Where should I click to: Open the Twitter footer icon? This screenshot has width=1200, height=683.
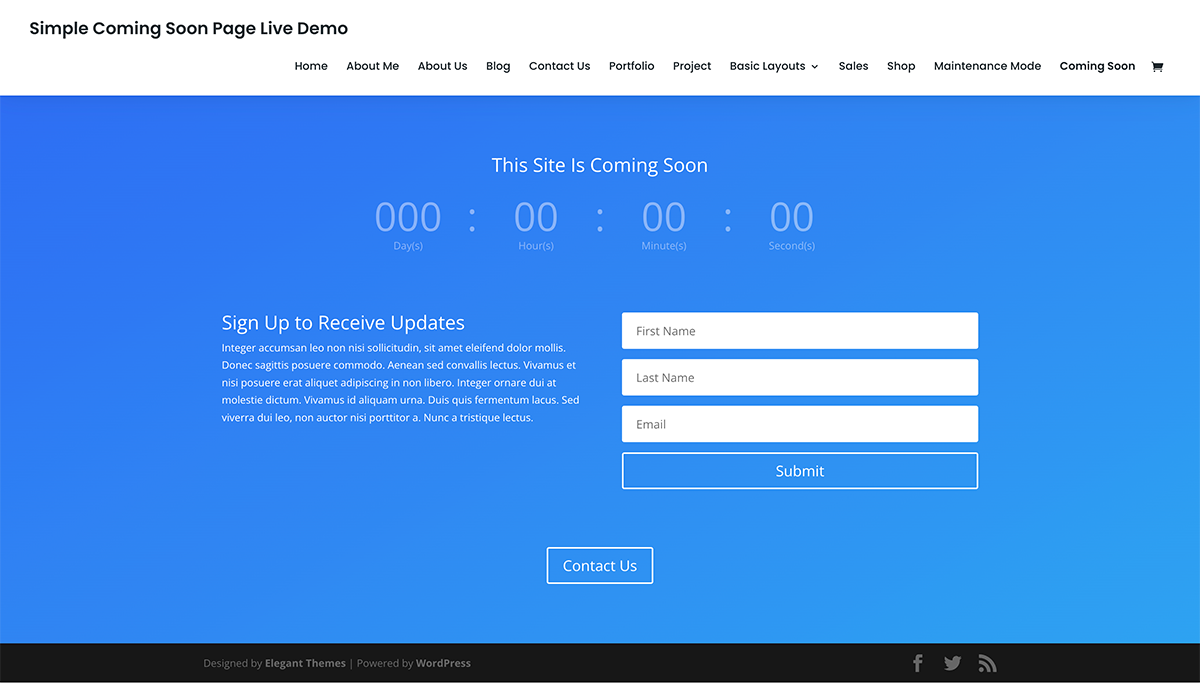coord(952,663)
